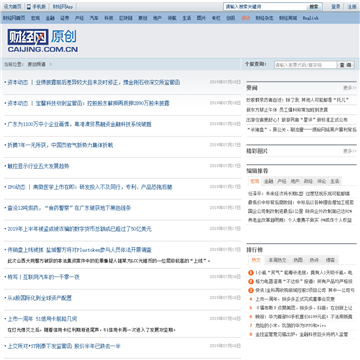This screenshot has height=360, width=360.
Task: Expand 更多 in the 精彩图片 section
Action: tap(350, 151)
